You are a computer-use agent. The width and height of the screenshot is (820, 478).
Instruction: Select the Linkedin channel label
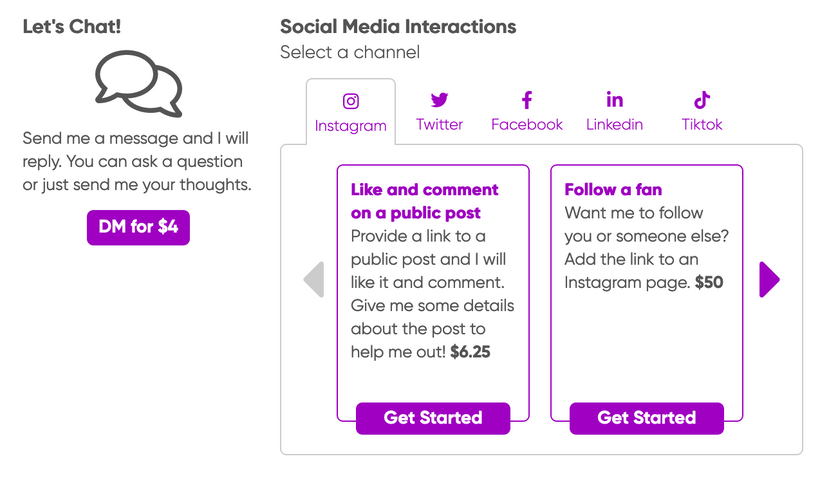click(614, 125)
